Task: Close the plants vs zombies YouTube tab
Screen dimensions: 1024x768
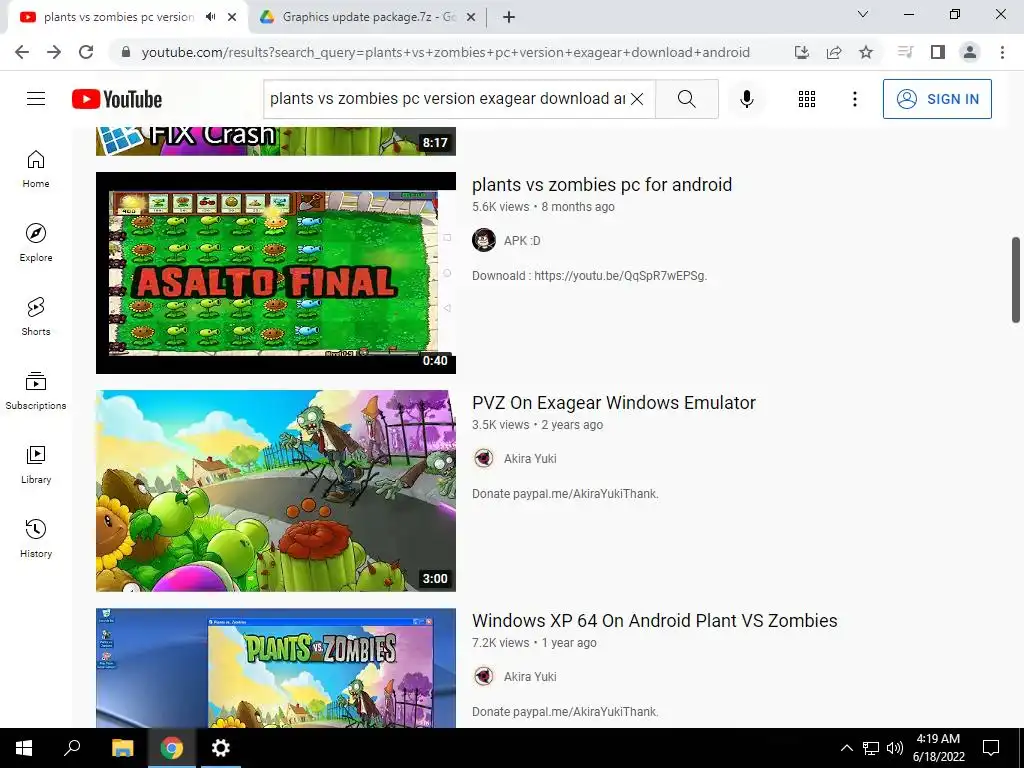Action: coord(232,17)
